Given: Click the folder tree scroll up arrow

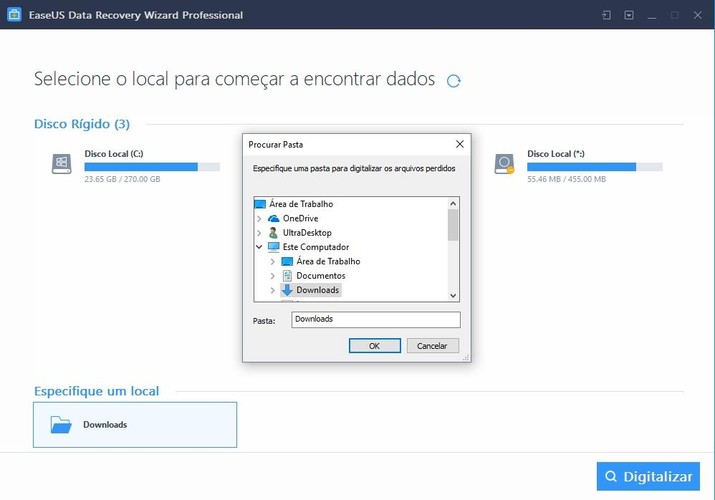Looking at the screenshot, I should pos(453,203).
